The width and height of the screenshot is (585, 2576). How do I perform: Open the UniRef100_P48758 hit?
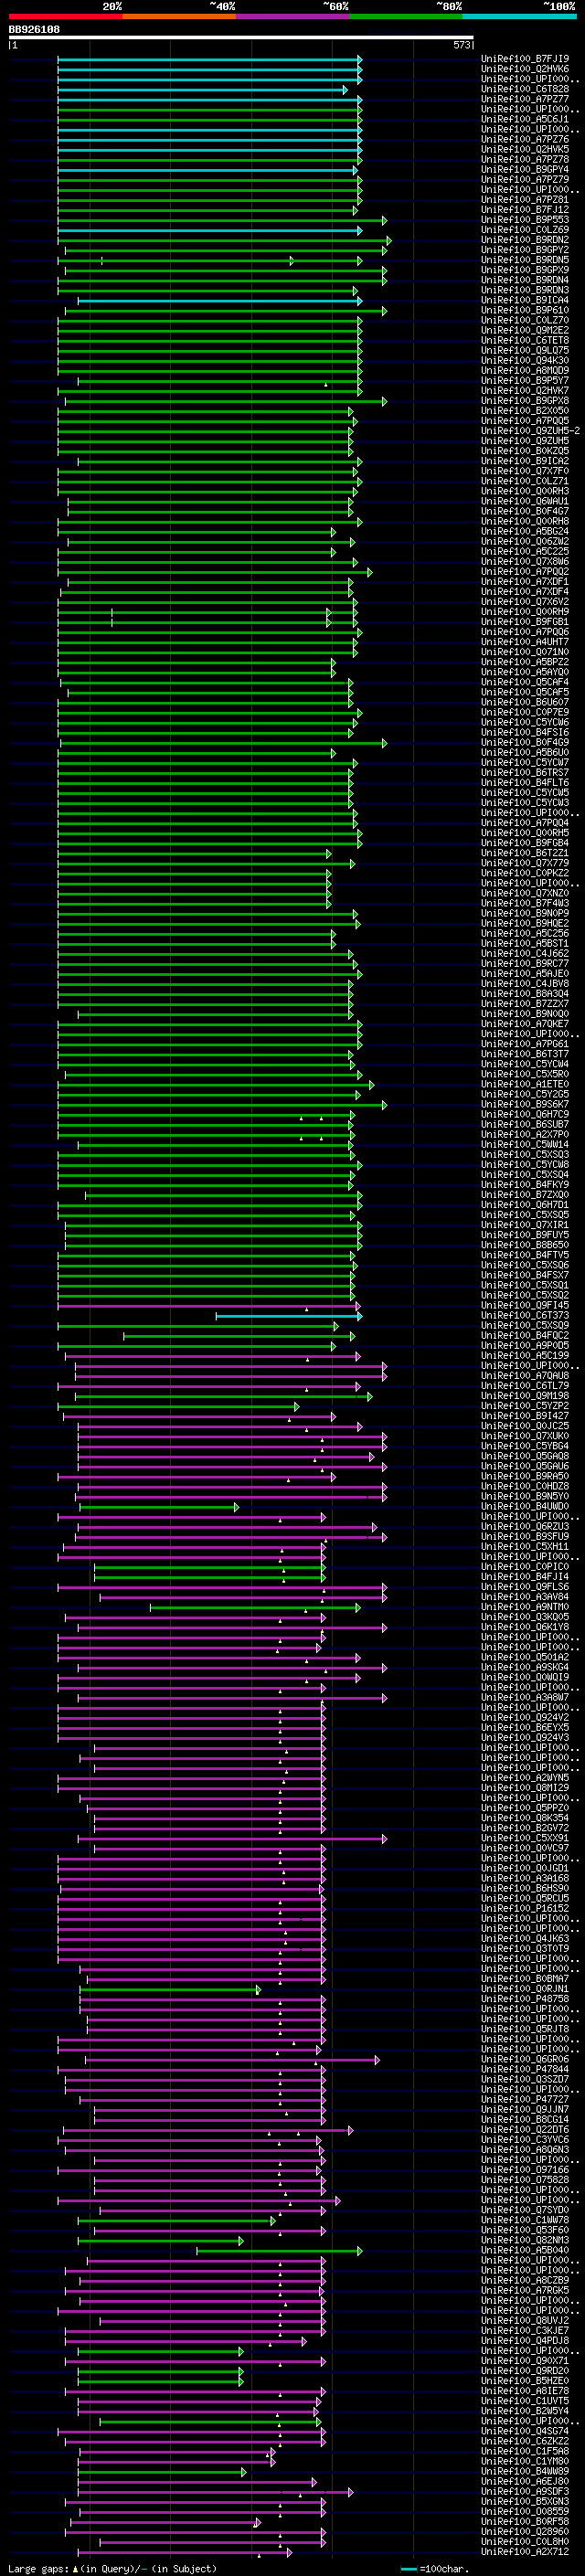pyautogui.click(x=525, y=1999)
